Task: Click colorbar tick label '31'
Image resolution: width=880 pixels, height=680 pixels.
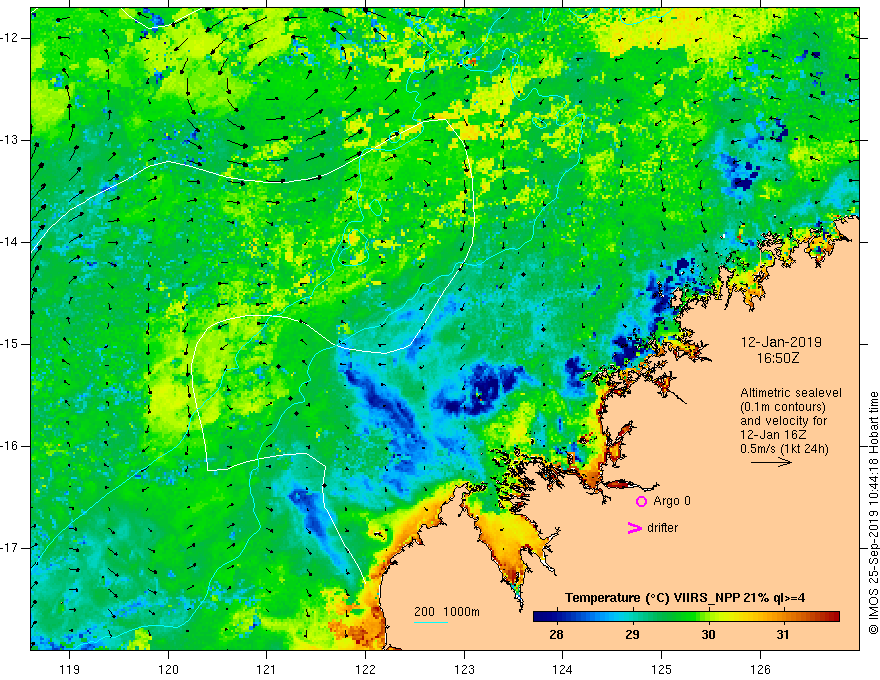Action: pyautogui.click(x=783, y=635)
